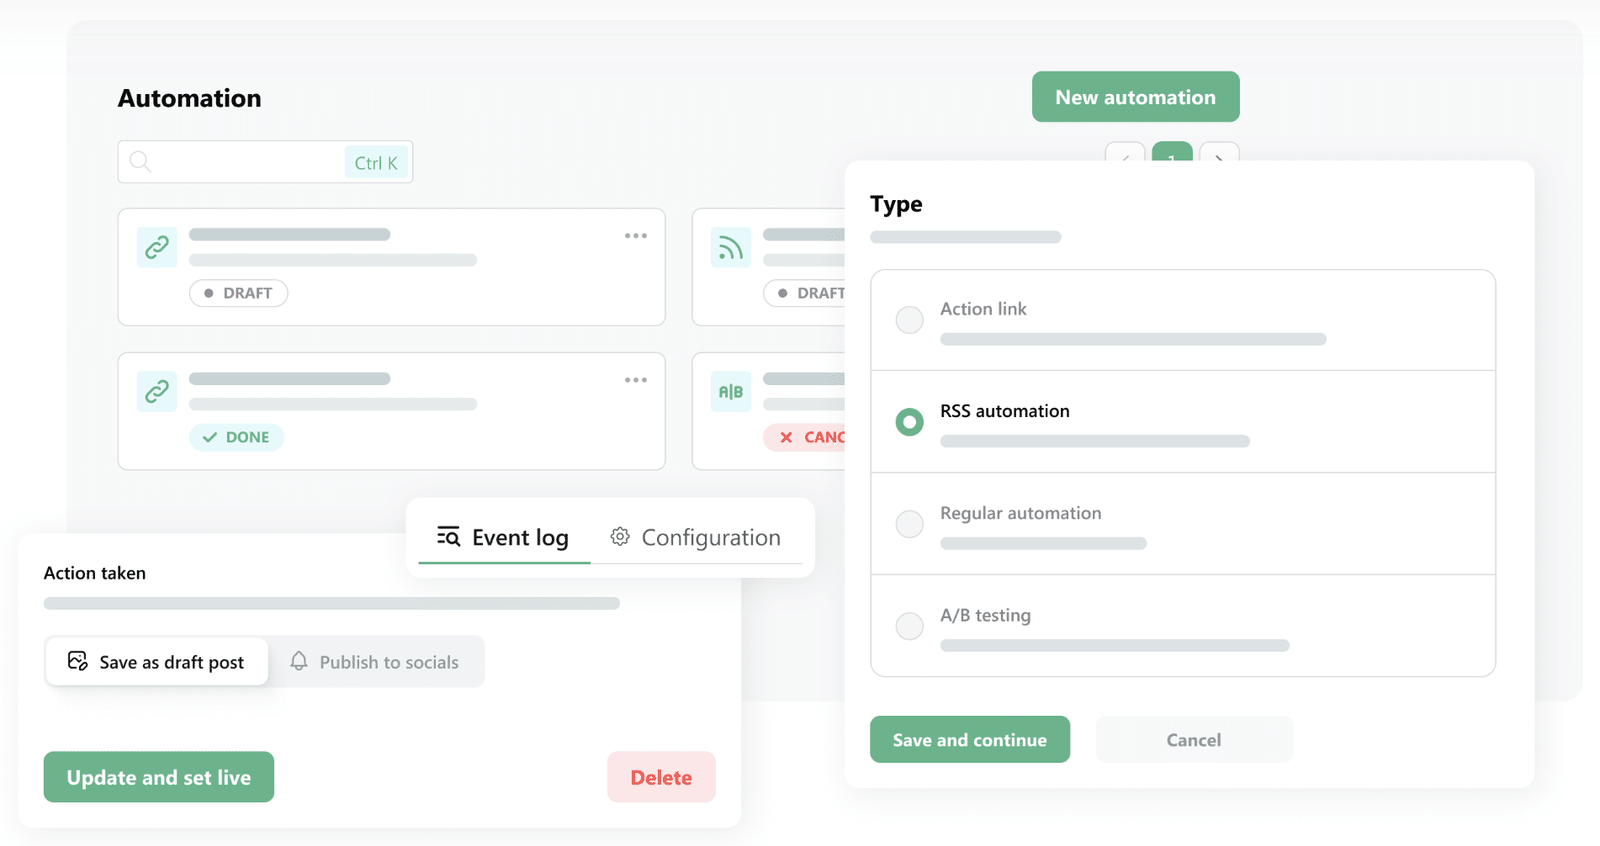The image size is (1600, 846).
Task: Click the search magnifier icon
Action: (x=140, y=162)
